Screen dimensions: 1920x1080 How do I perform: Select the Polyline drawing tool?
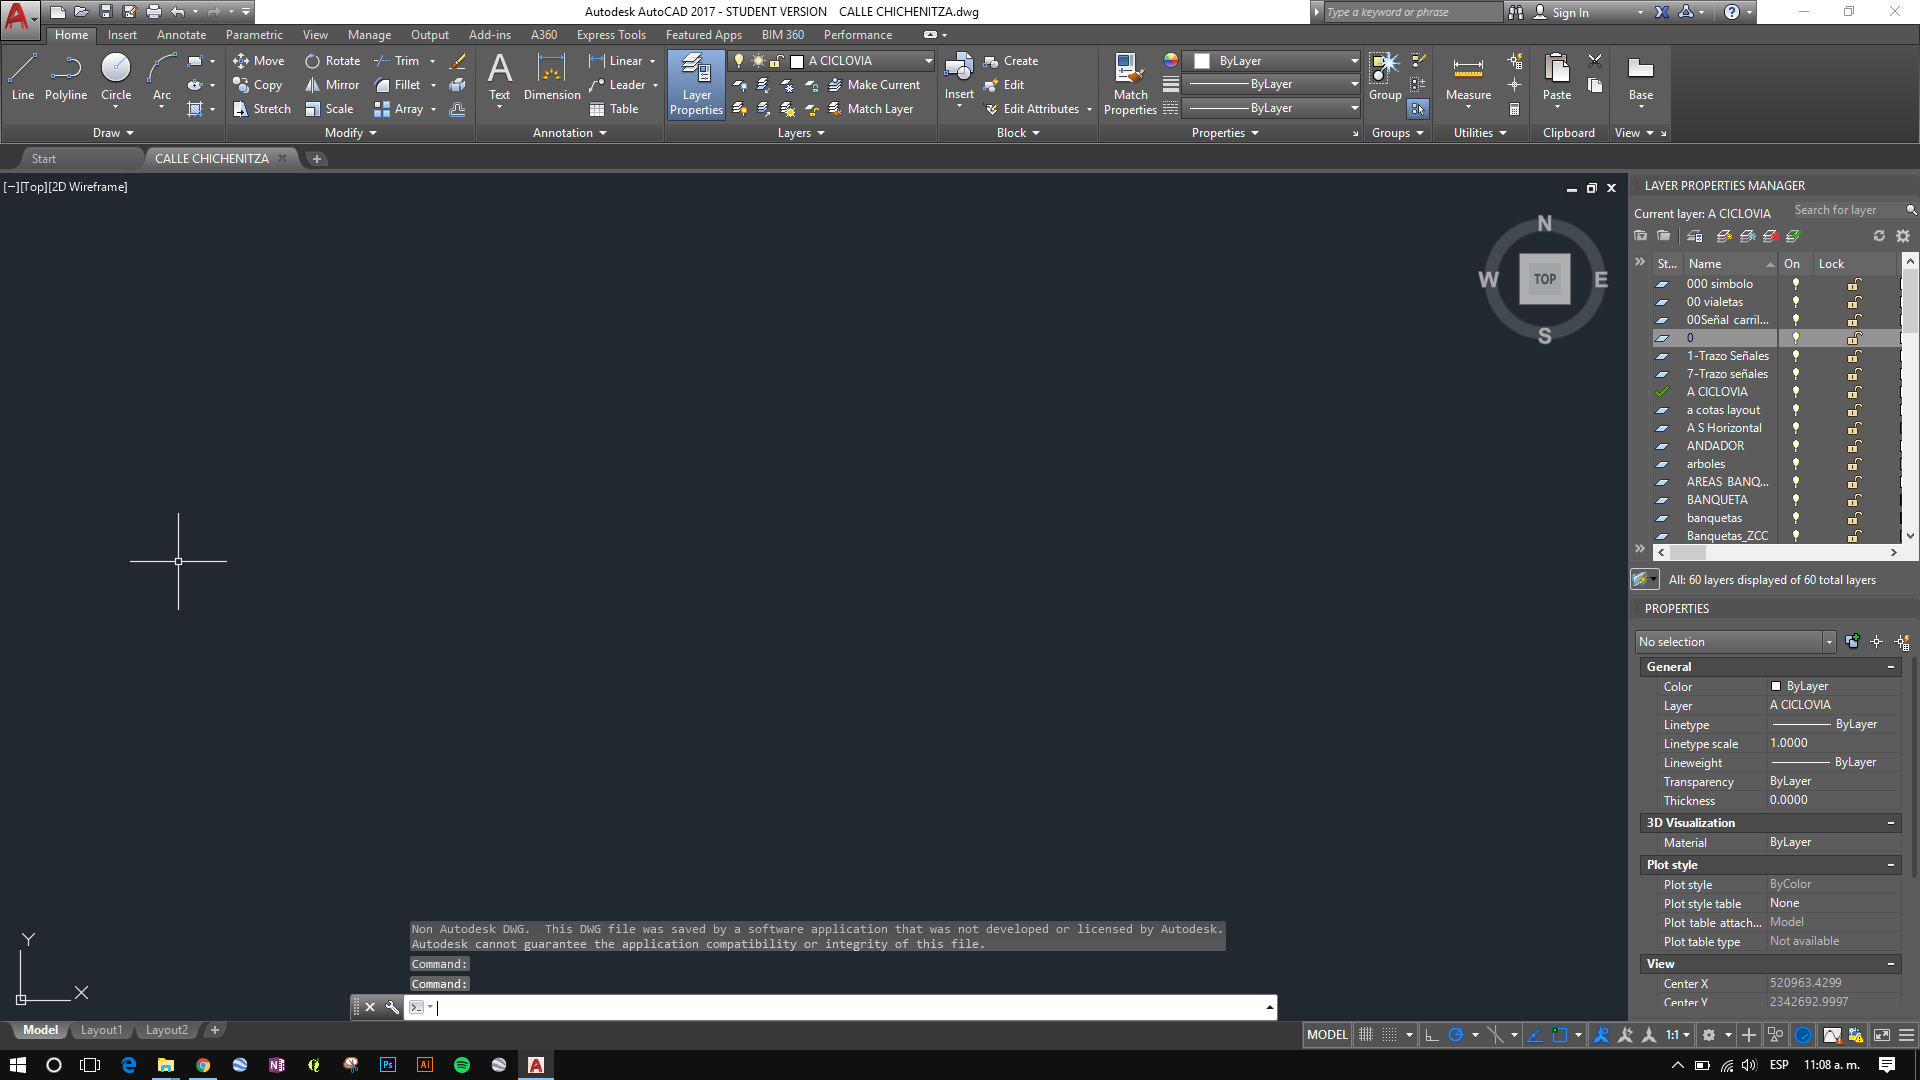tap(66, 77)
